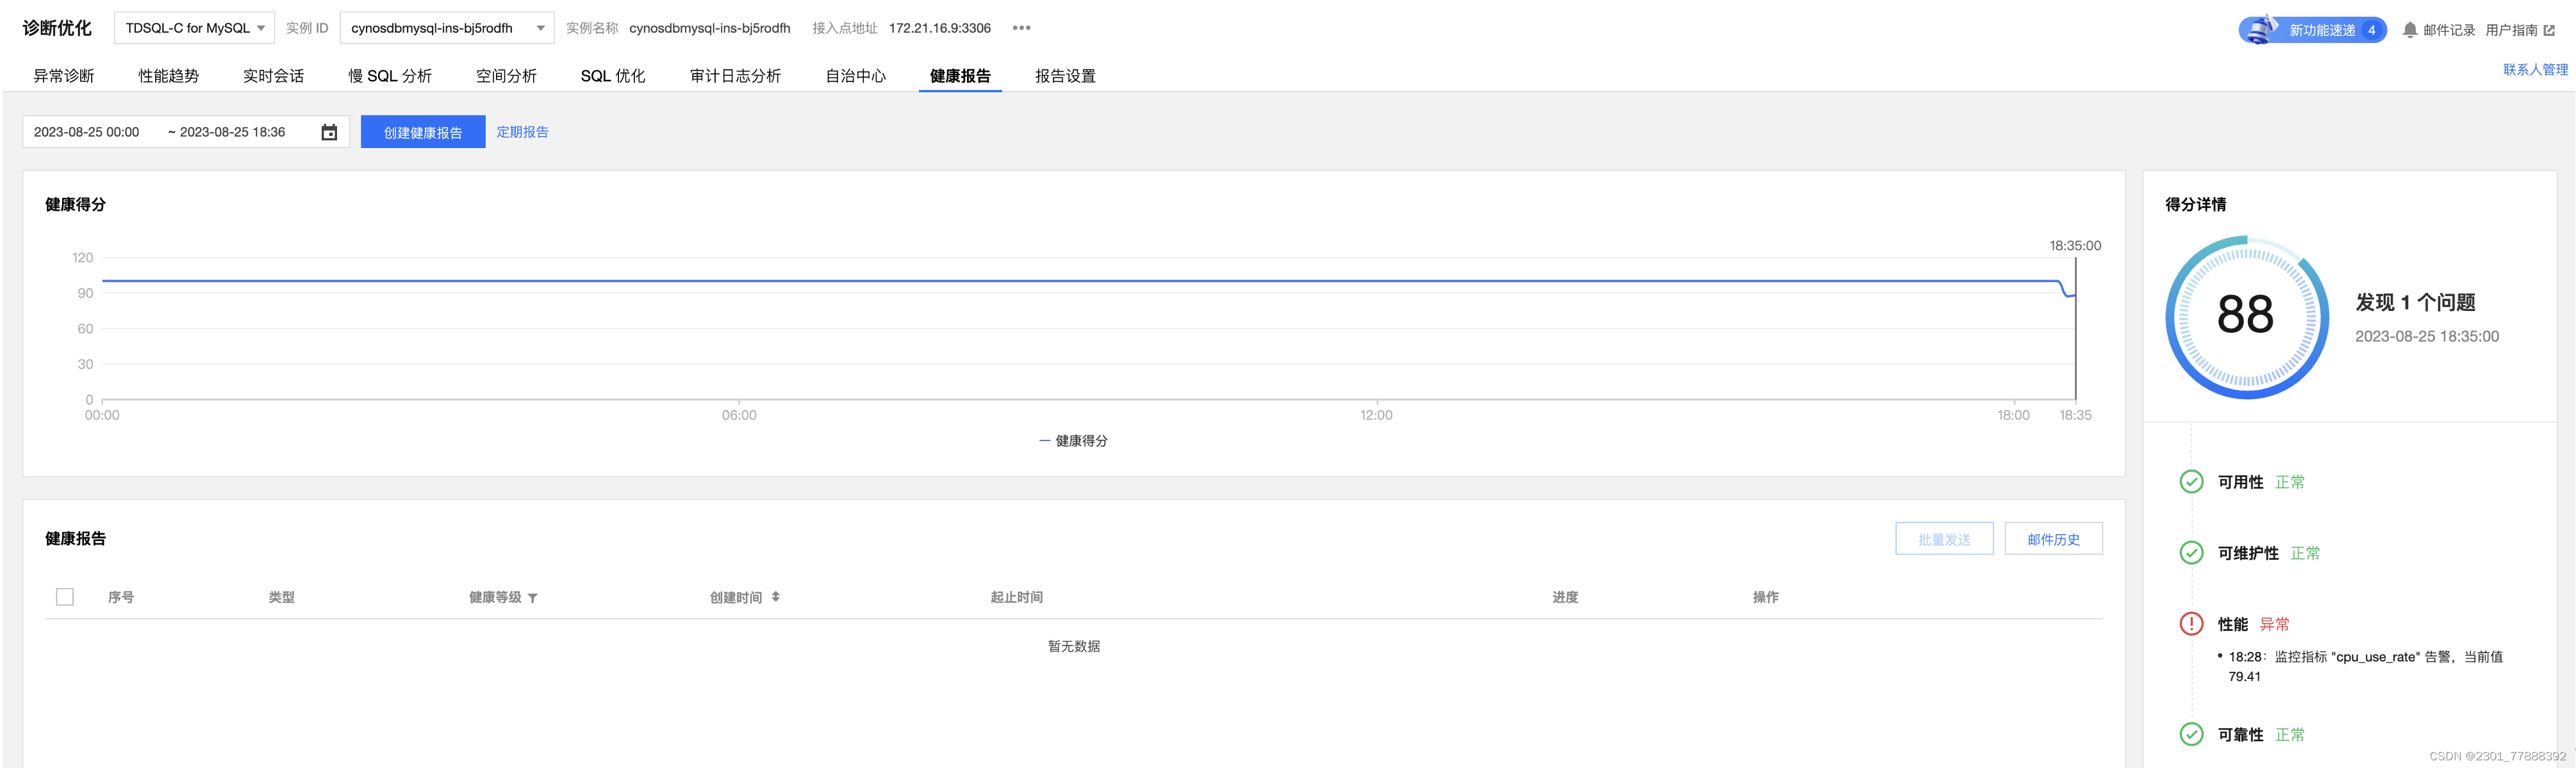
Task: Click the cpu_use_rate alert message text
Action: (2365, 666)
